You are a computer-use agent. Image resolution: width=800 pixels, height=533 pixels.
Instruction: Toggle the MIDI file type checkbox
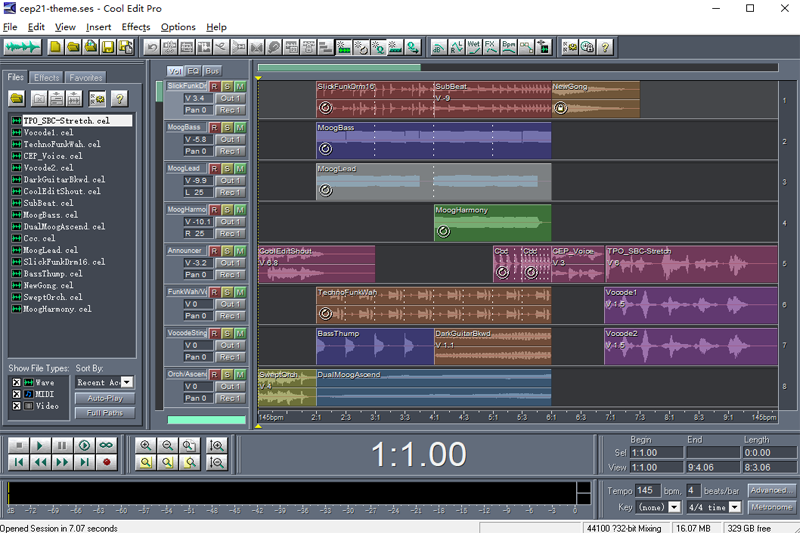pos(16,394)
